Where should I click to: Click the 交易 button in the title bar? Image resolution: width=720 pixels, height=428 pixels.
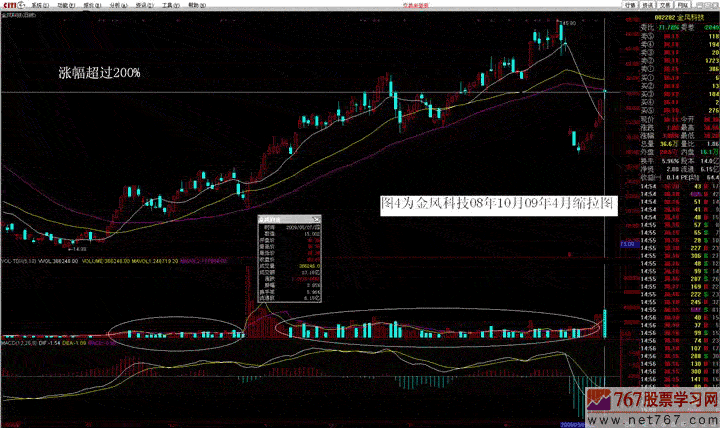click(x=665, y=5)
